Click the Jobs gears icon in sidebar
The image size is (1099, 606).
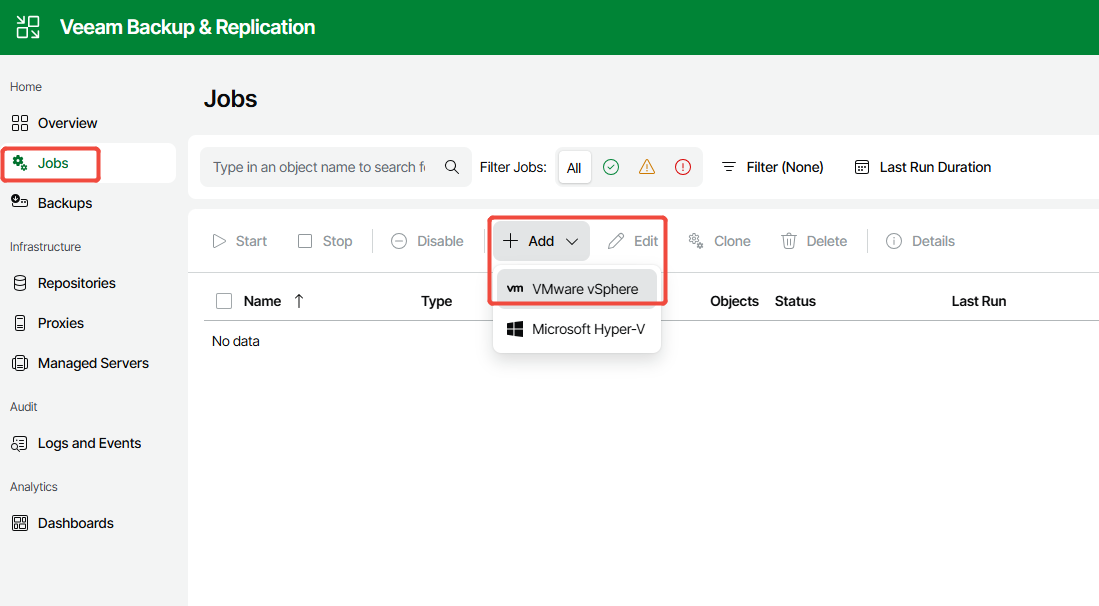coord(20,163)
